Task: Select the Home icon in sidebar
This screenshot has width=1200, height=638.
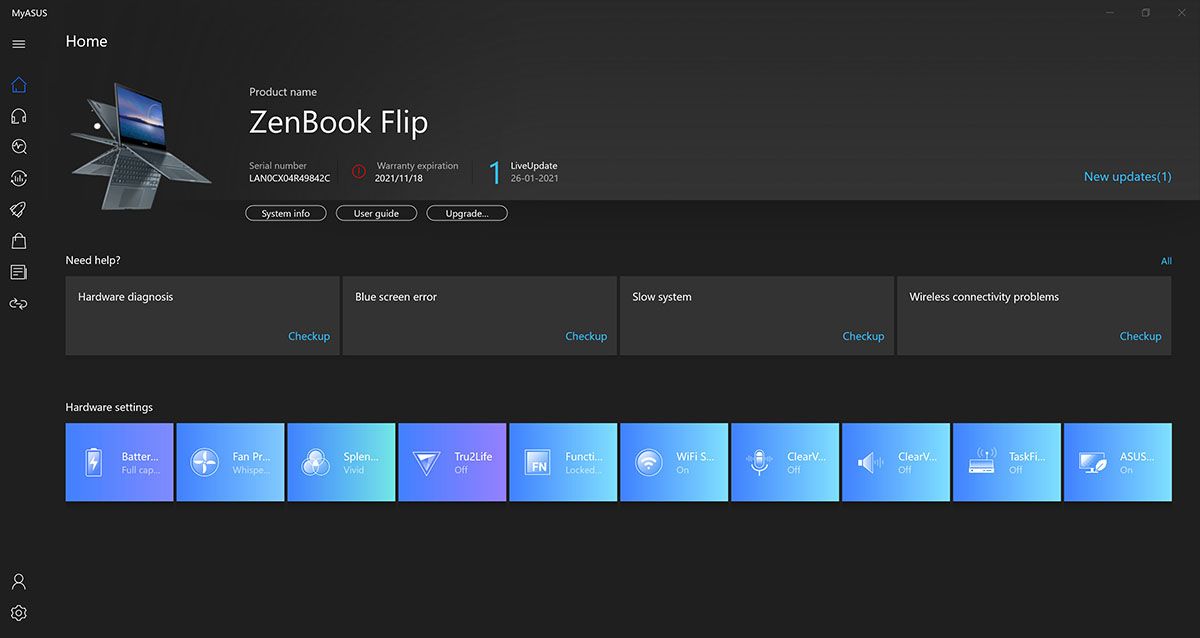Action: point(18,85)
